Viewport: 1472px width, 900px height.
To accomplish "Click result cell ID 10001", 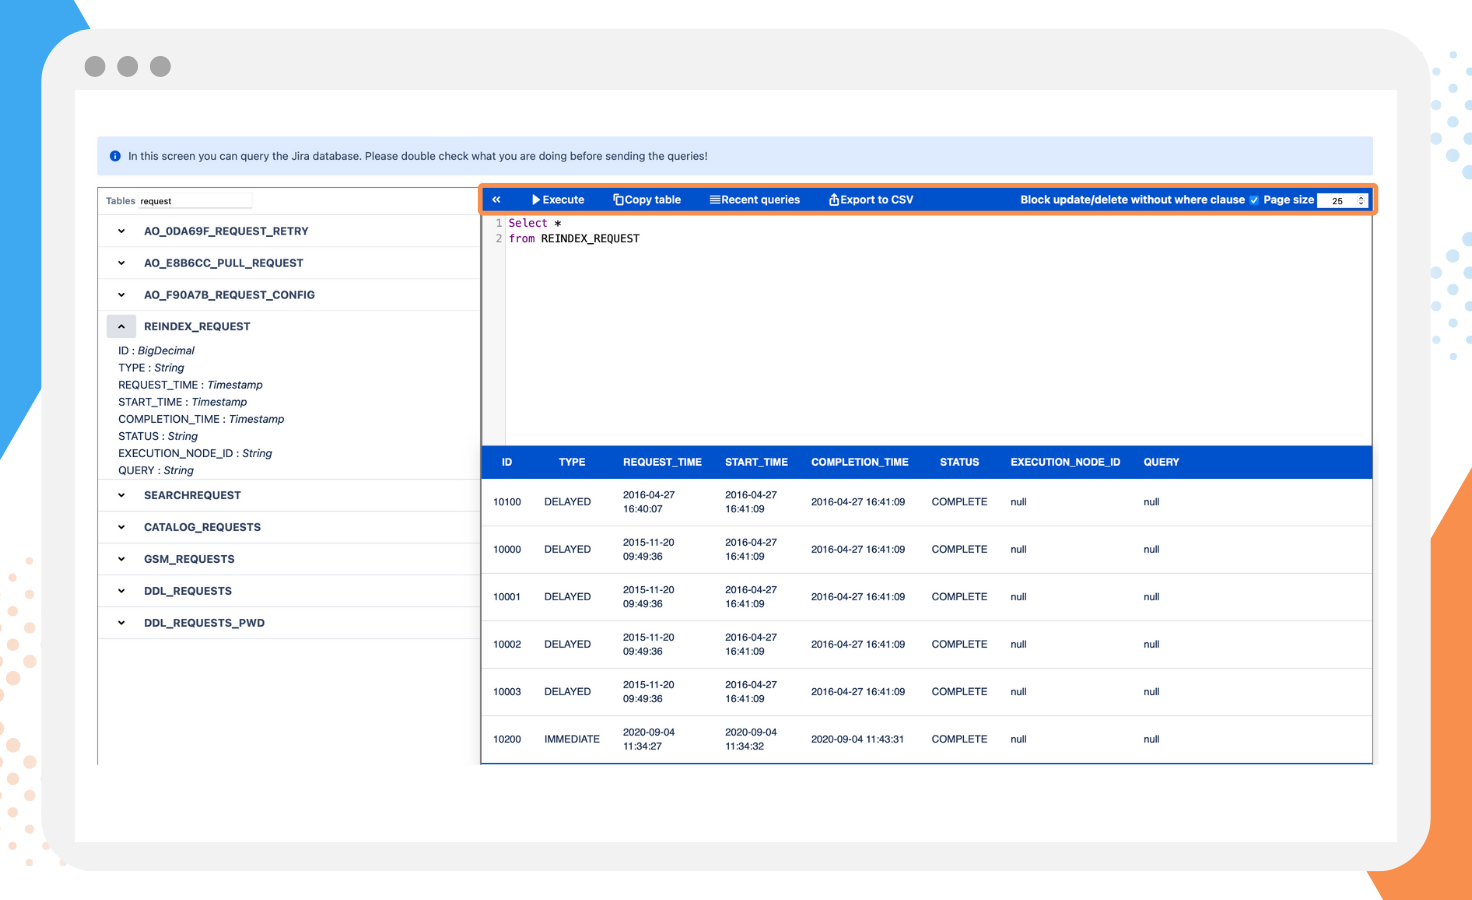I will tap(507, 597).
